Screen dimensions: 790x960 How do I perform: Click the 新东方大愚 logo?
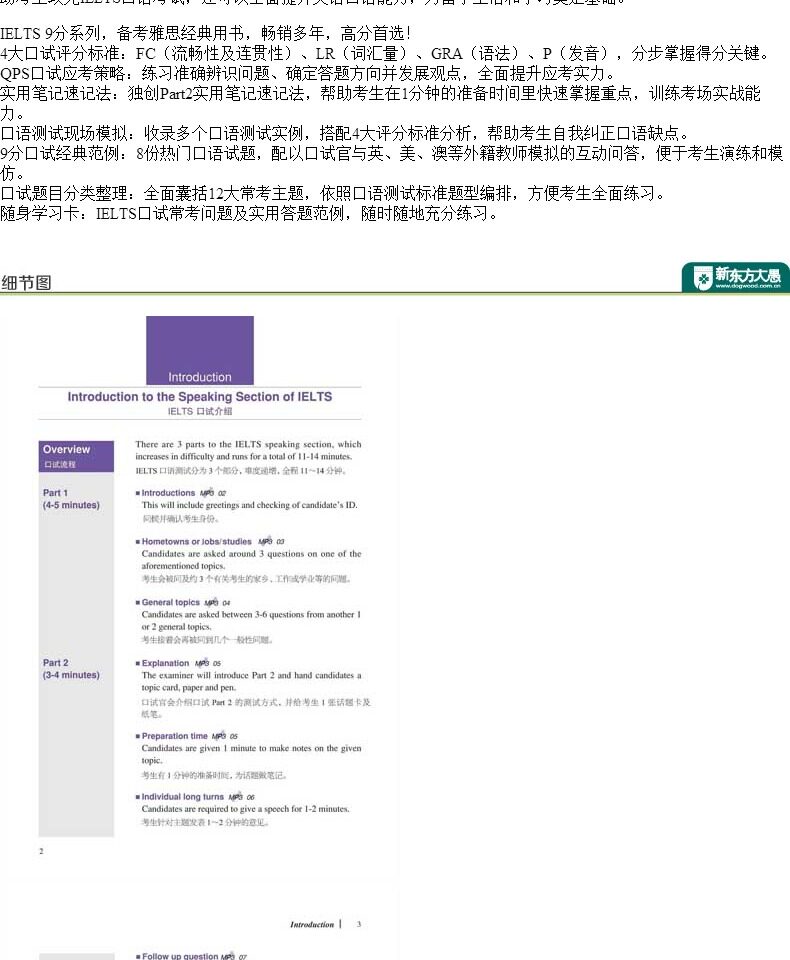coord(735,277)
